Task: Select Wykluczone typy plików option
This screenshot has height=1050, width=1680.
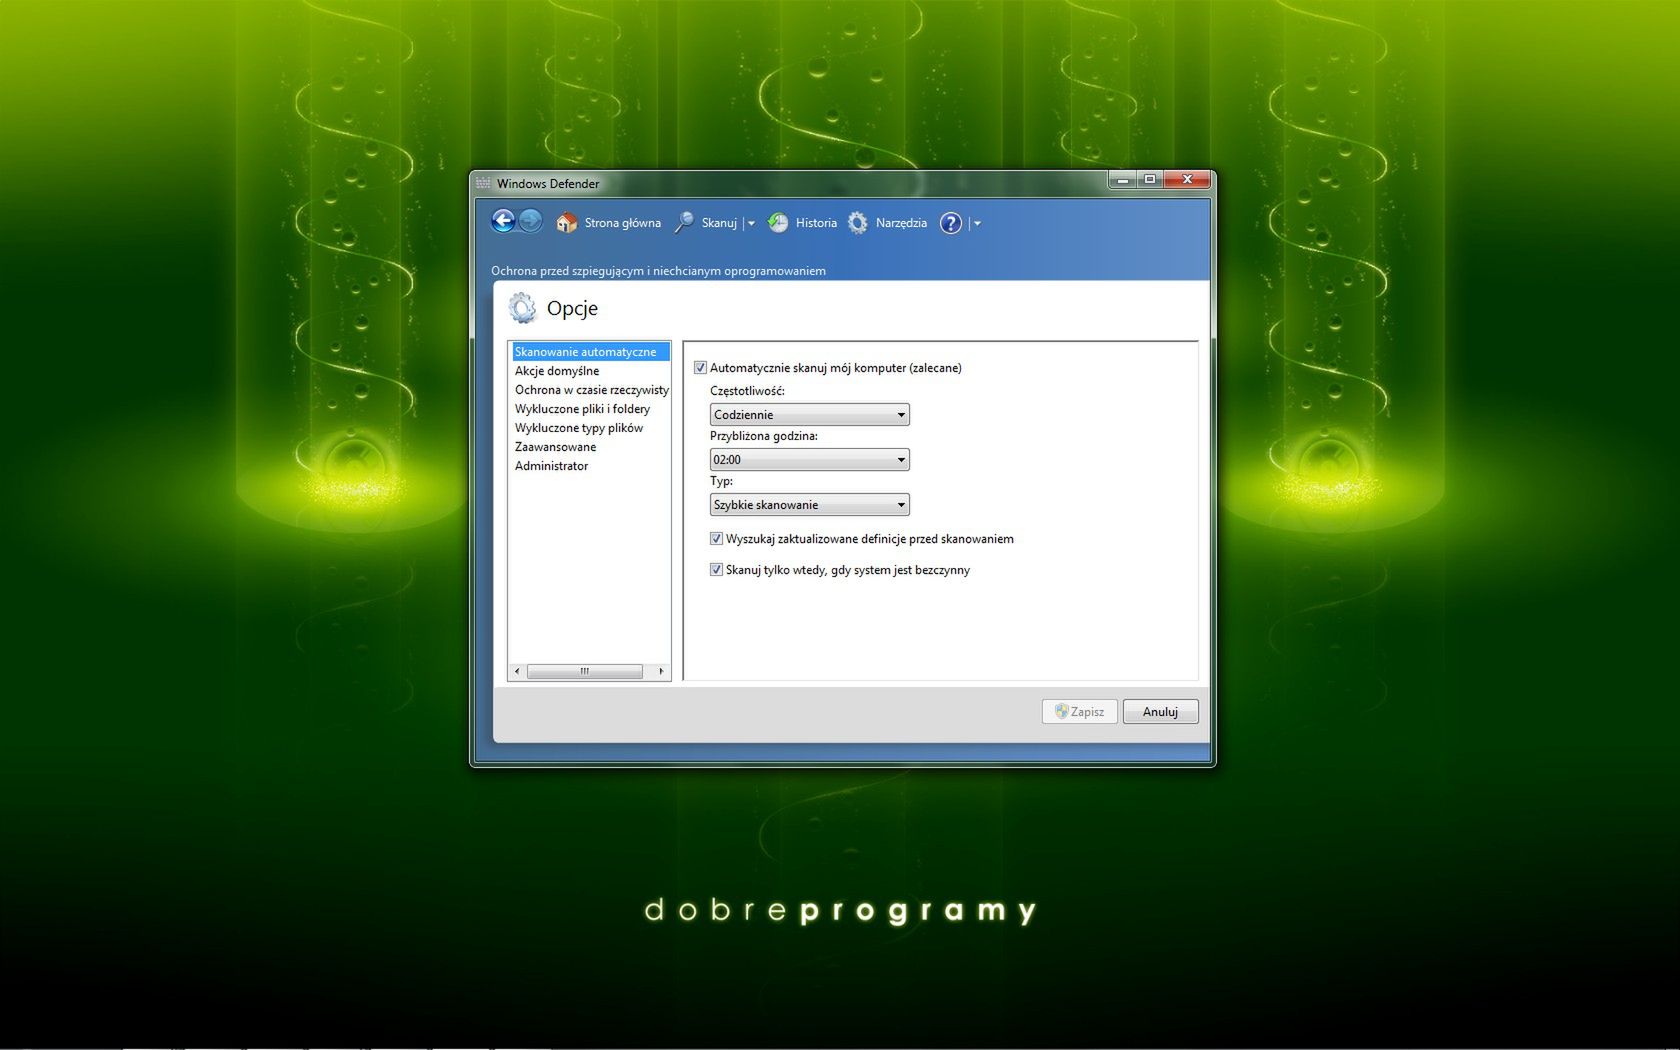Action: tap(590, 428)
